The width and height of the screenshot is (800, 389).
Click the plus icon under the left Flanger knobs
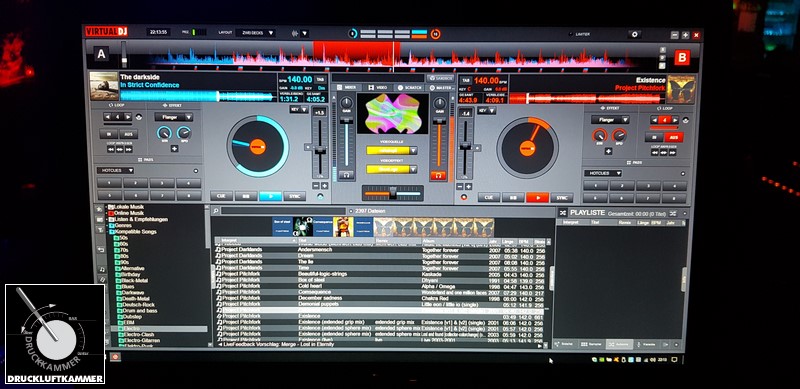[174, 149]
